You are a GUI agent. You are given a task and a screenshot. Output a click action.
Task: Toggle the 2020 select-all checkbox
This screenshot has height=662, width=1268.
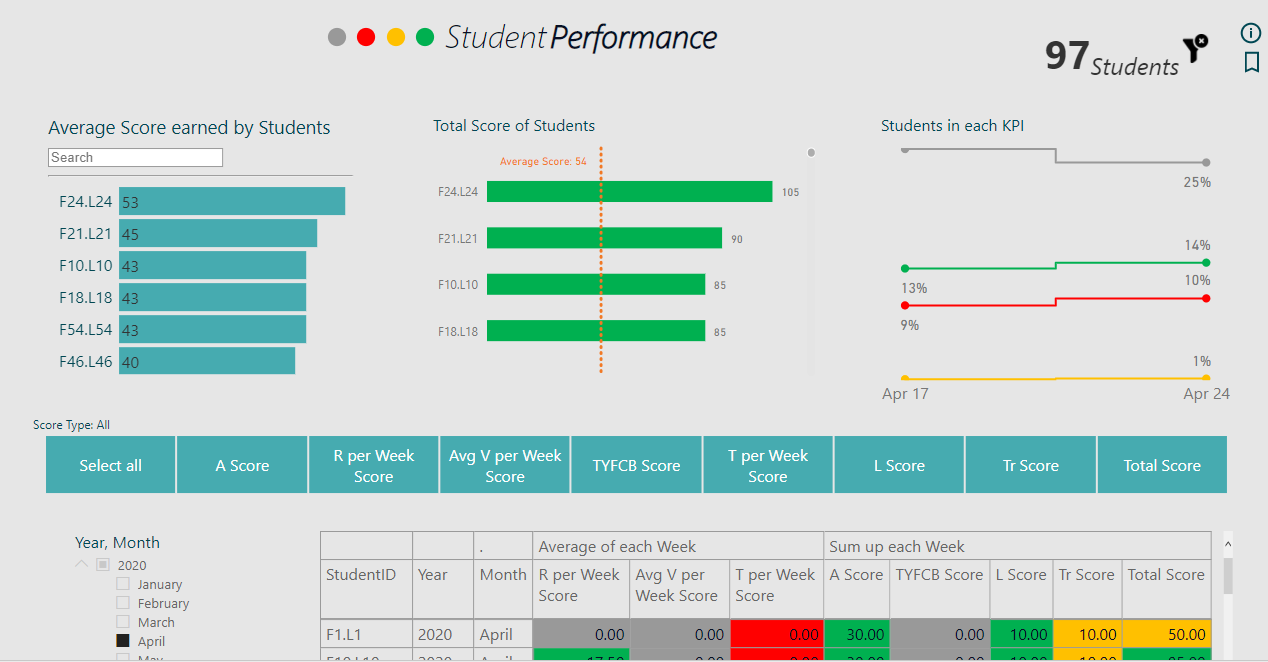click(x=102, y=564)
